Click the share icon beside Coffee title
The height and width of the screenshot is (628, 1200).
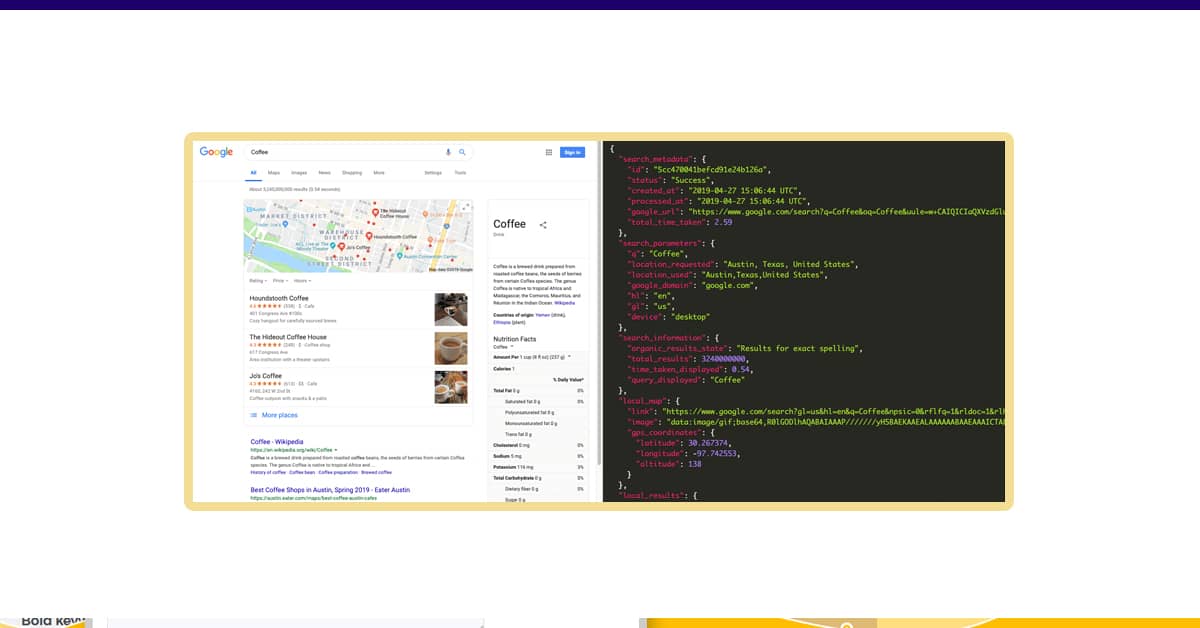coord(543,225)
